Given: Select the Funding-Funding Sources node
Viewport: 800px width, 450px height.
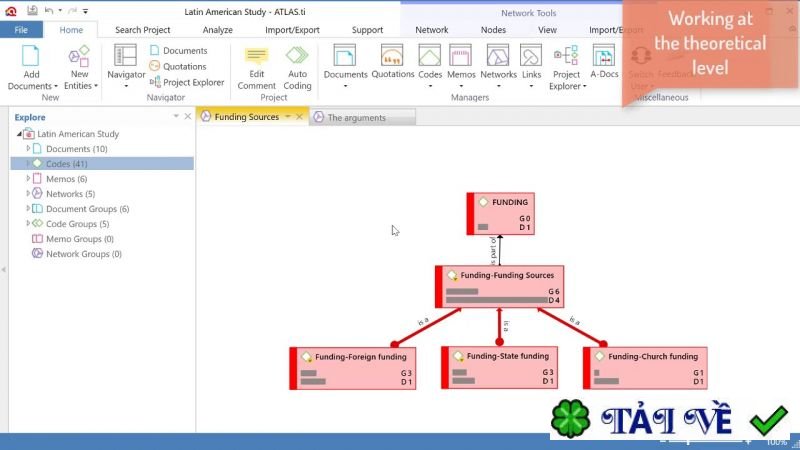Looking at the screenshot, I should click(x=499, y=287).
